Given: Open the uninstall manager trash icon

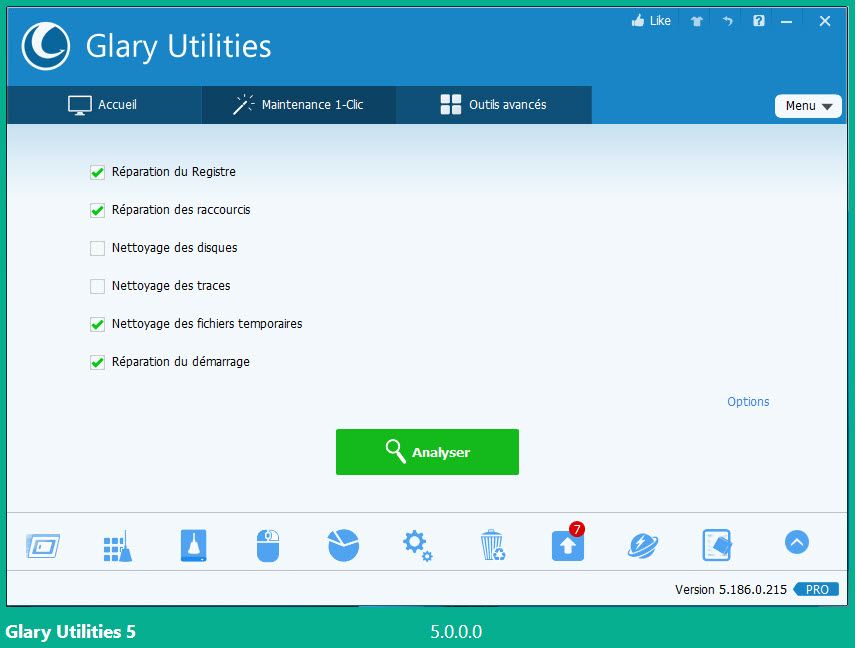Looking at the screenshot, I should point(493,545).
